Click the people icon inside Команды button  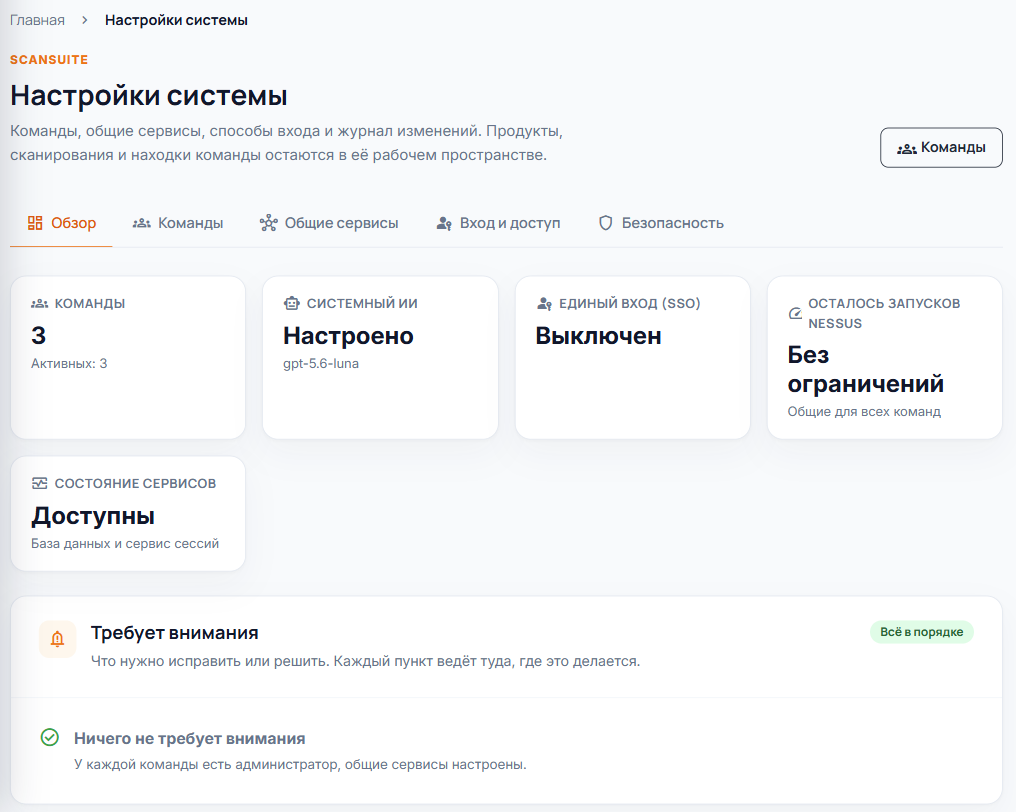tap(906, 148)
